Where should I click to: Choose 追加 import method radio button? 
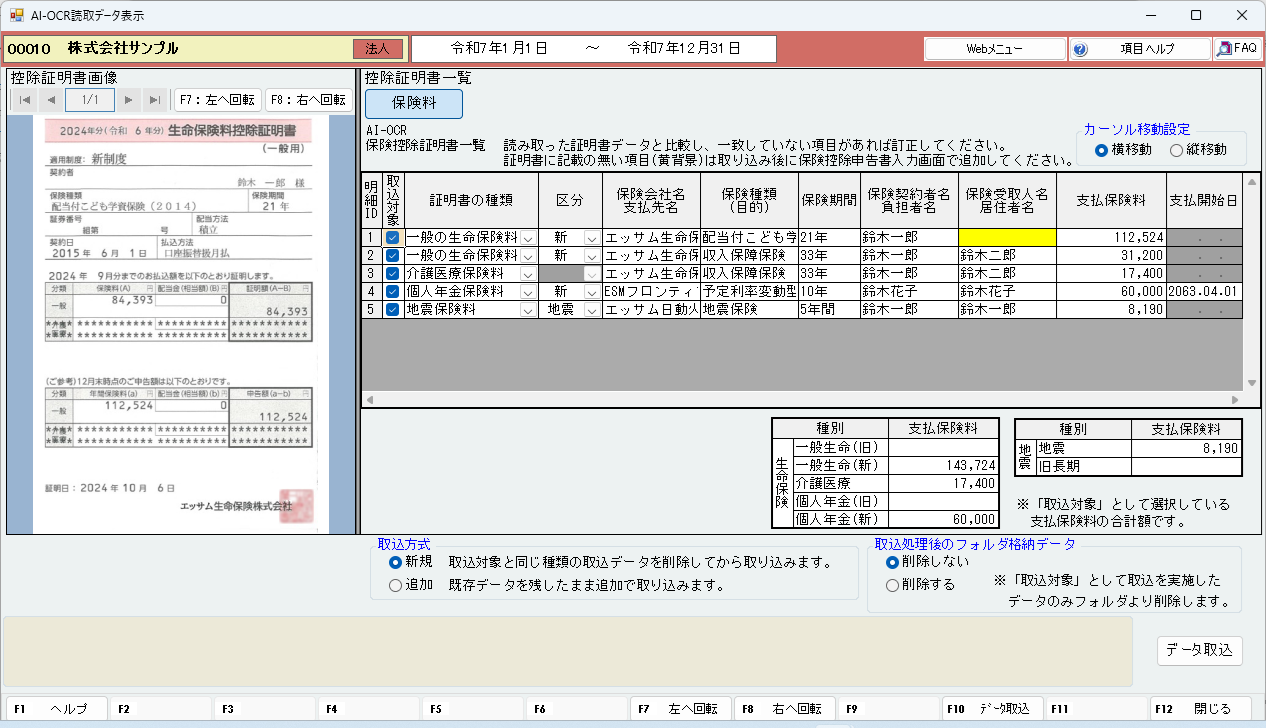point(396,585)
